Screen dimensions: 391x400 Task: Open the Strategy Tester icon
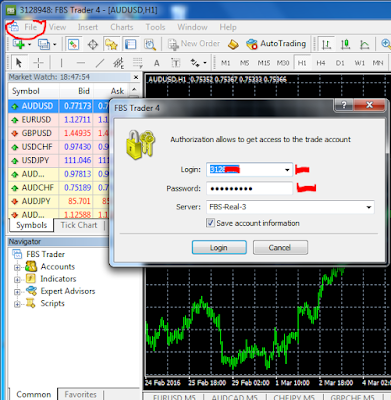(150, 44)
